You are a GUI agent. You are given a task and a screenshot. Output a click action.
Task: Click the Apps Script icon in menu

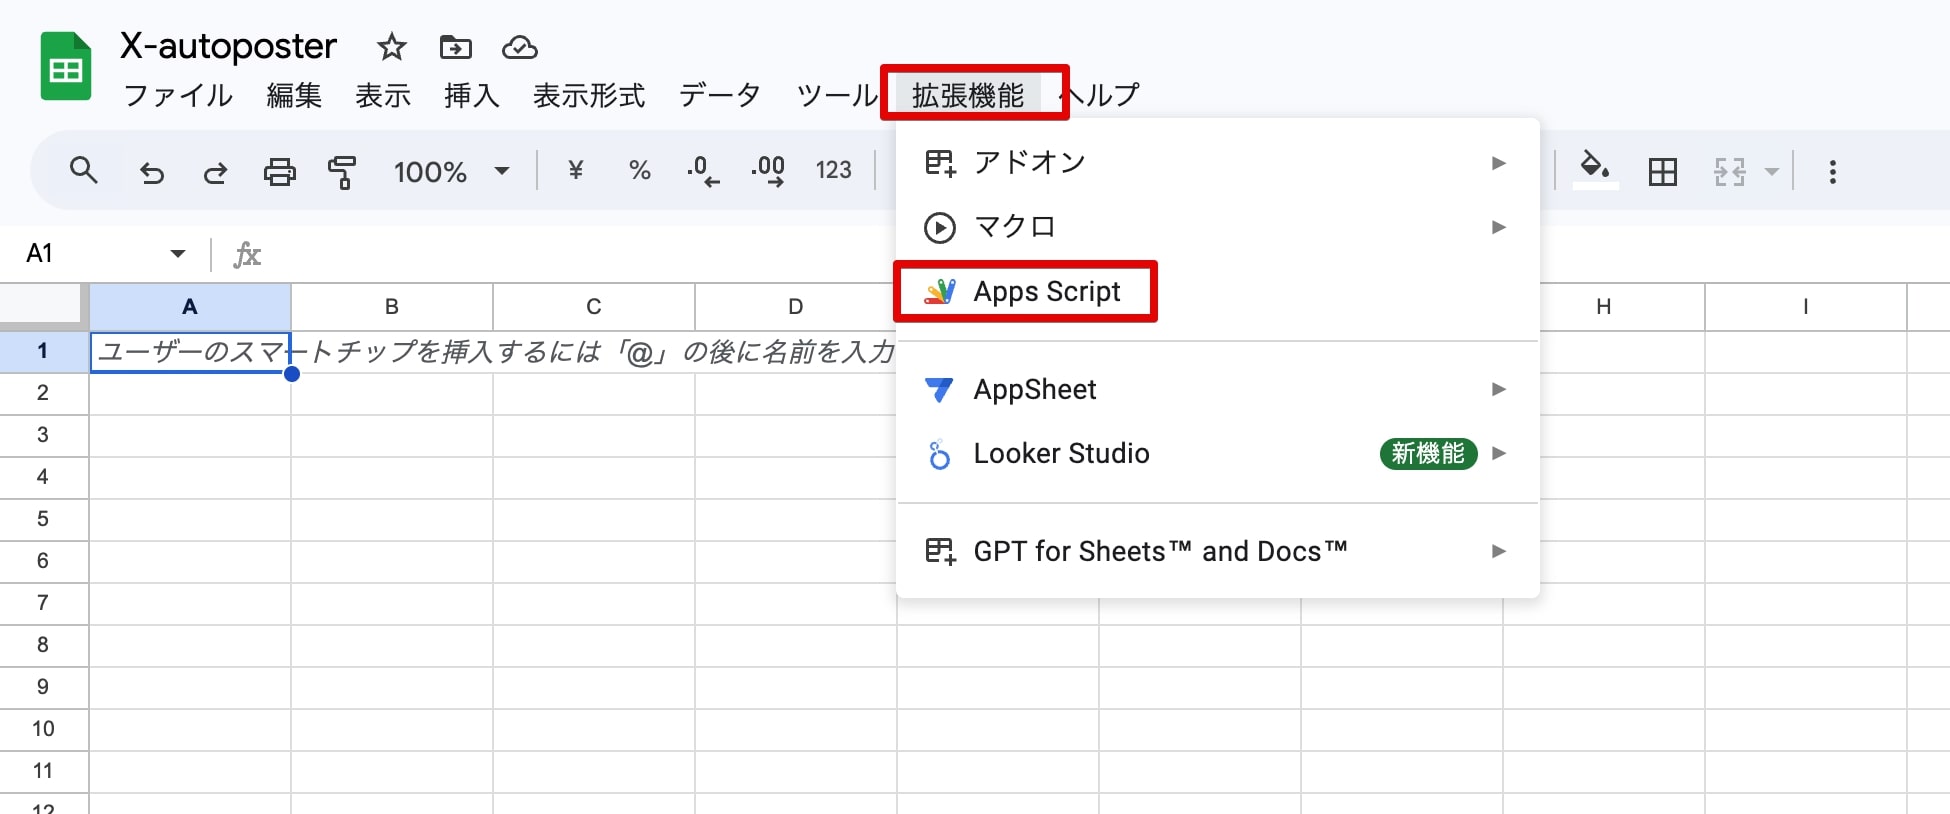pos(940,291)
